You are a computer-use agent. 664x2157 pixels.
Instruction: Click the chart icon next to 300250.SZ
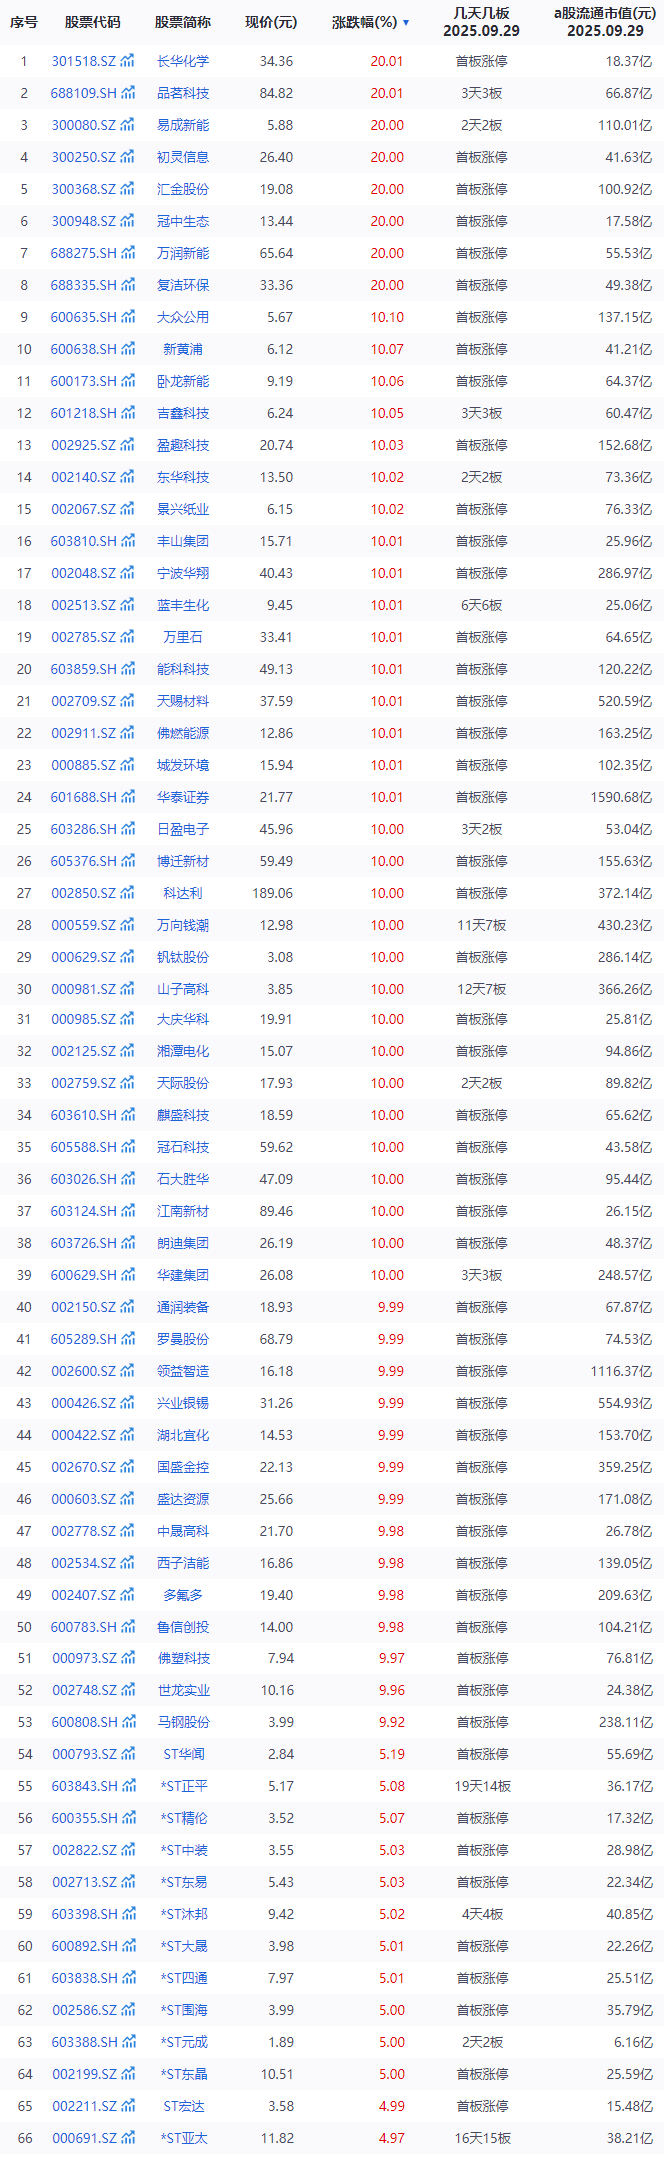coord(128,157)
